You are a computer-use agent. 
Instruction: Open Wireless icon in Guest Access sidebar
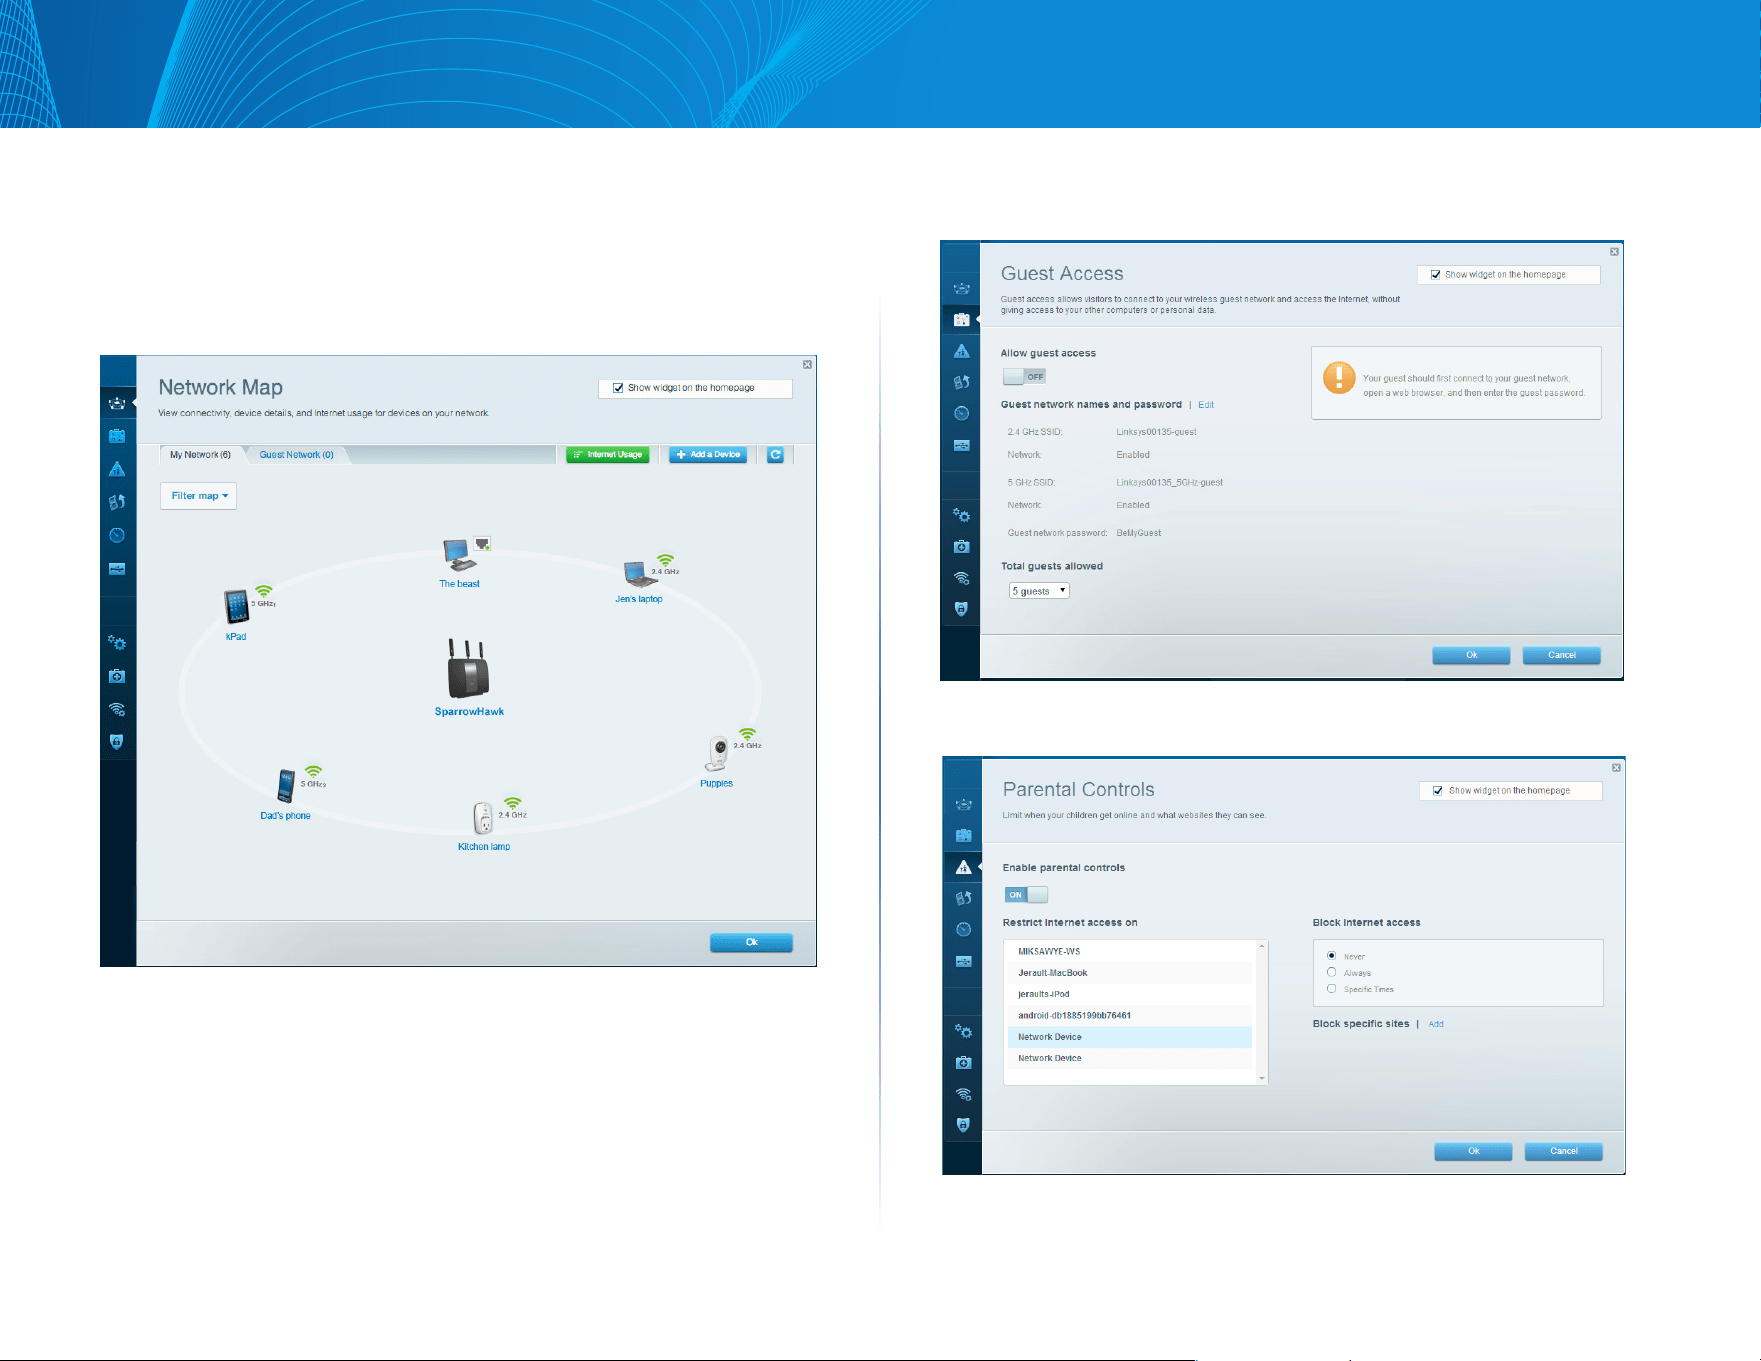[961, 578]
